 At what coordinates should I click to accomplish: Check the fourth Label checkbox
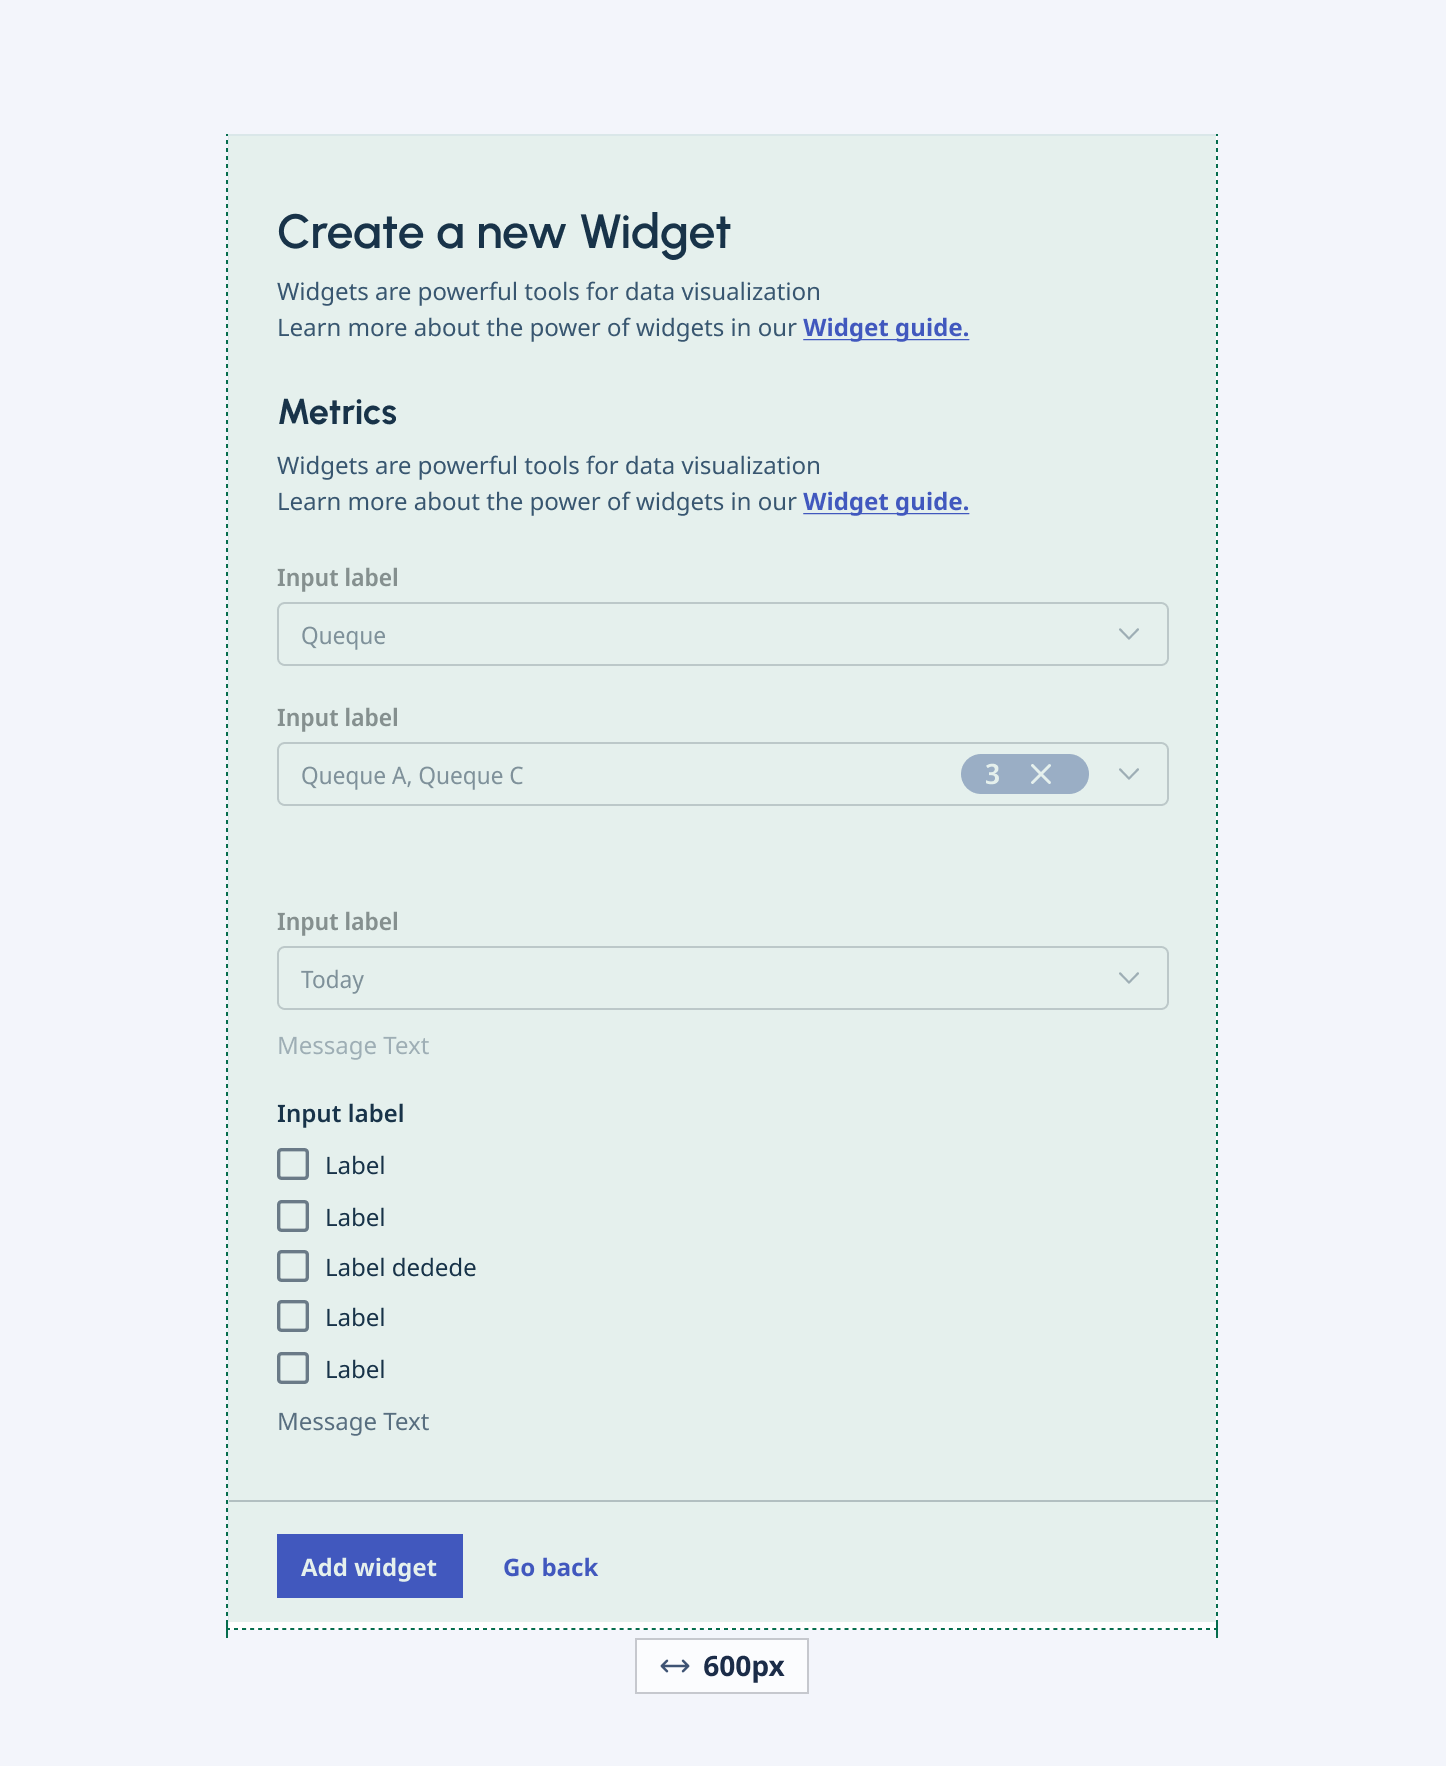point(292,1316)
